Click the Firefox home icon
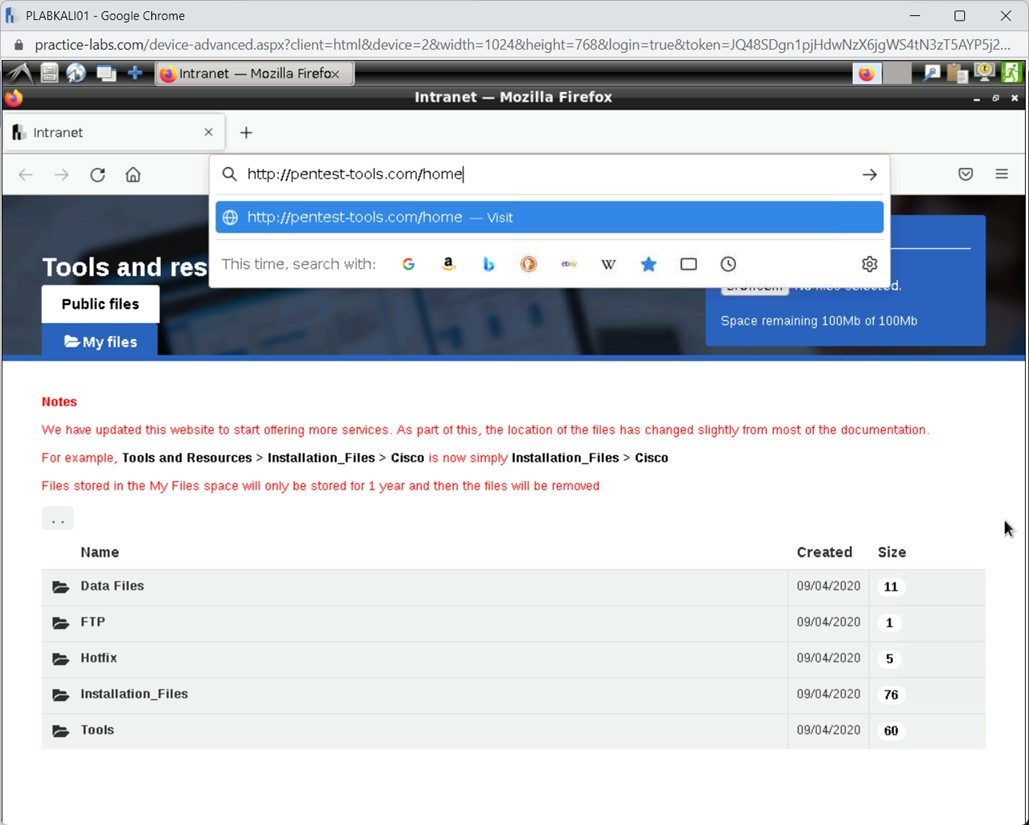 coord(134,174)
